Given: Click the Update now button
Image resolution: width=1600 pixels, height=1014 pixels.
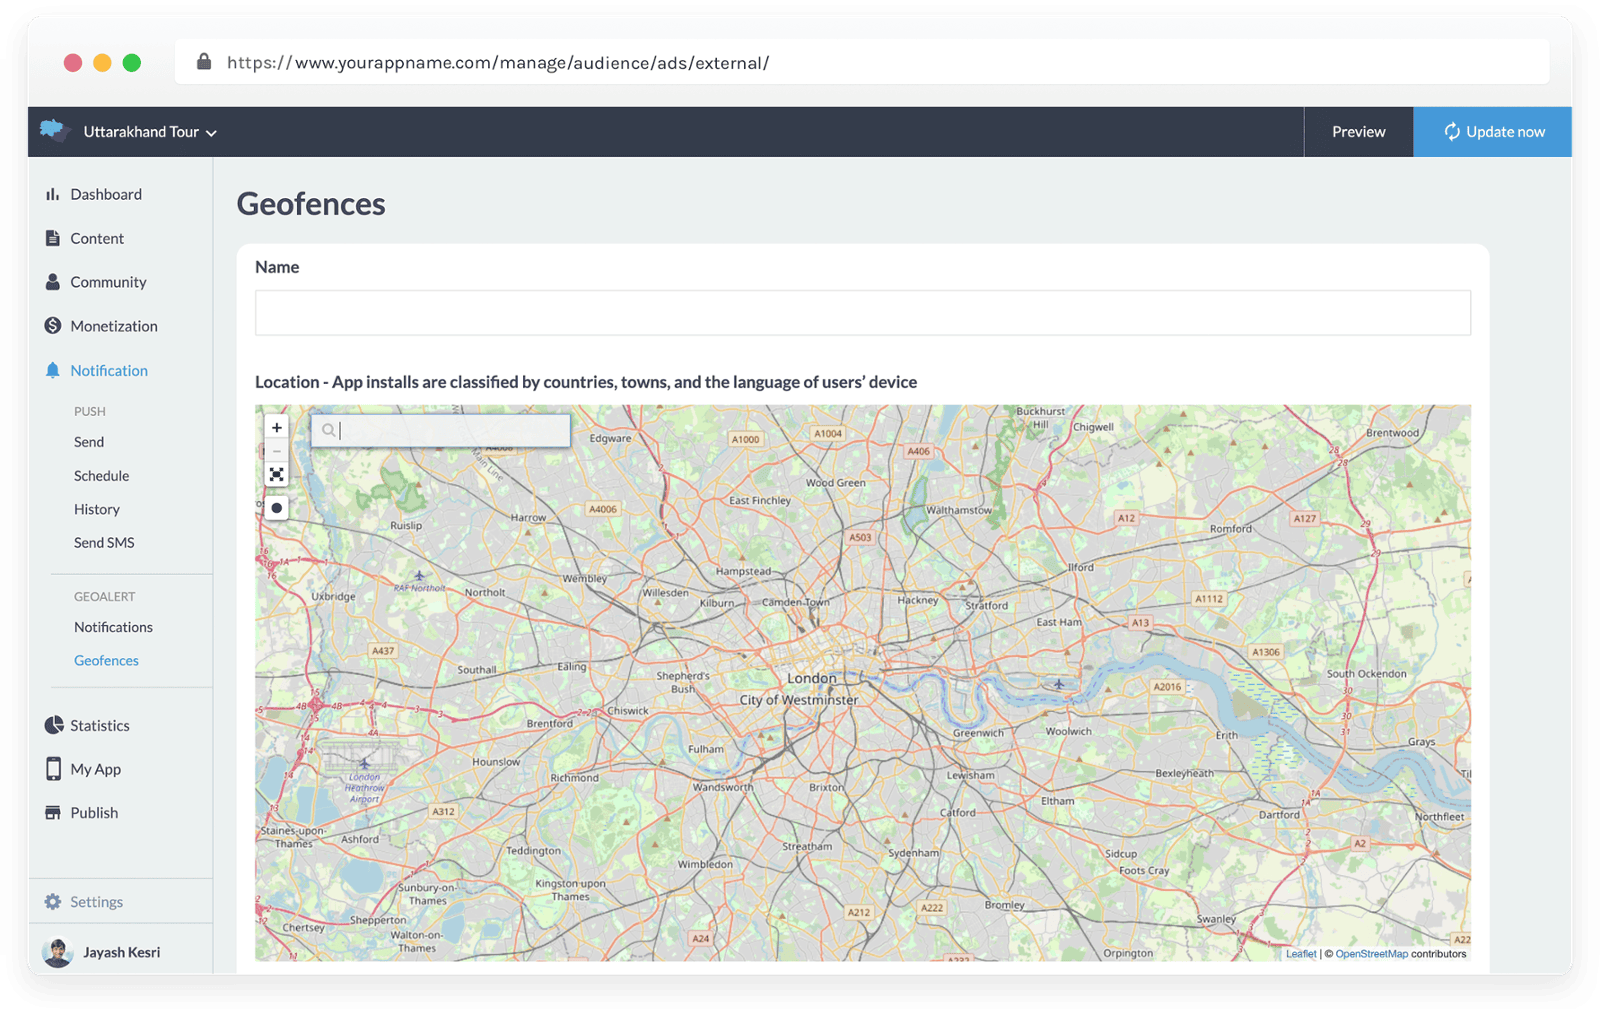Looking at the screenshot, I should tap(1493, 132).
